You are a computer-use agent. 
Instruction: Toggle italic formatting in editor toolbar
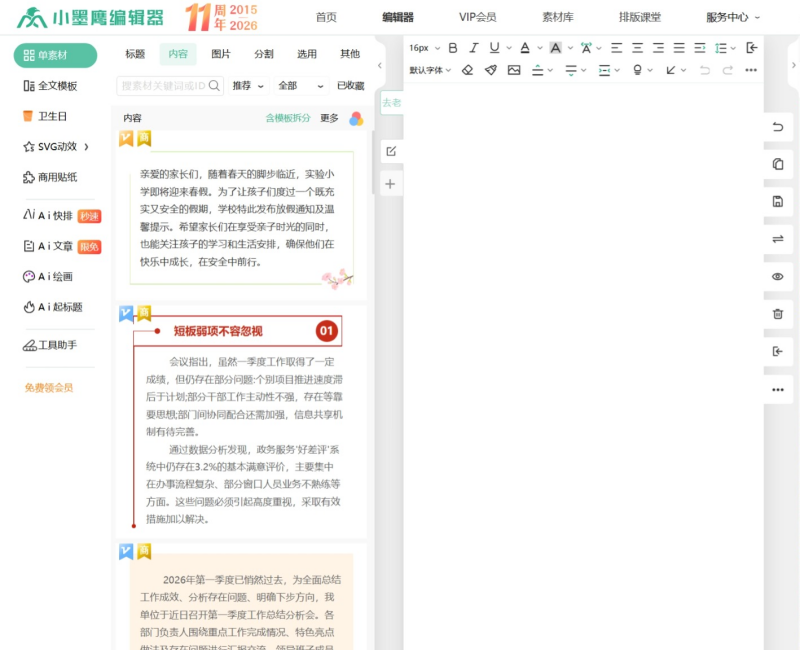[473, 48]
